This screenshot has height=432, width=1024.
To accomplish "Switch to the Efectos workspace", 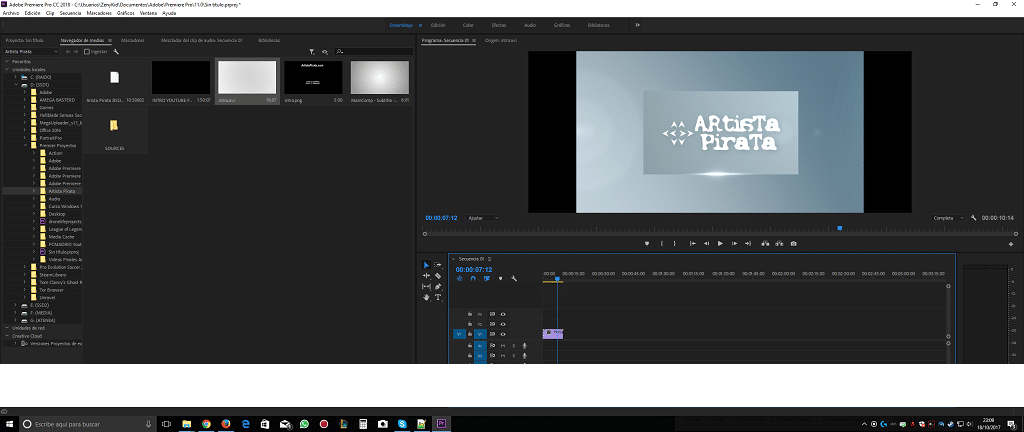I will tap(498, 25).
